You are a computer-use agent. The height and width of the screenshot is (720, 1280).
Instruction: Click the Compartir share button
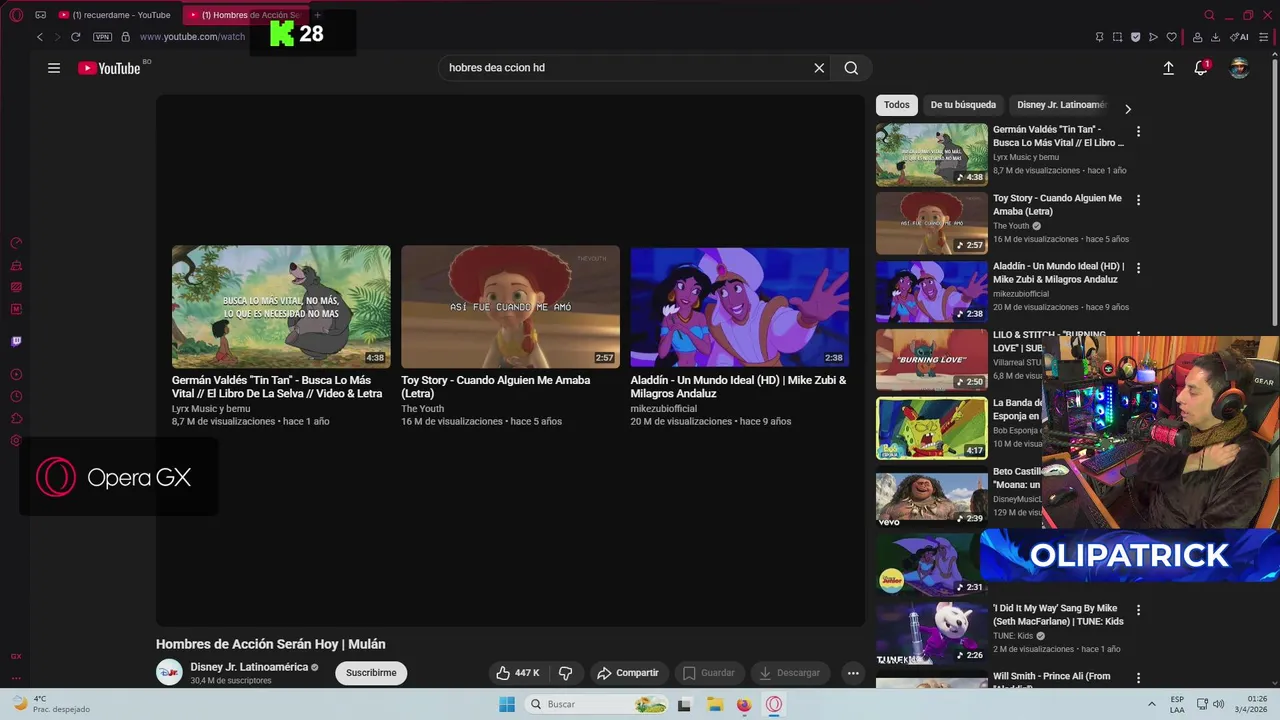(x=628, y=673)
